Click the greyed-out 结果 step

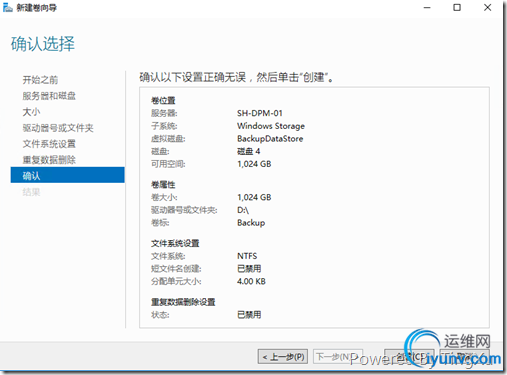(x=31, y=192)
